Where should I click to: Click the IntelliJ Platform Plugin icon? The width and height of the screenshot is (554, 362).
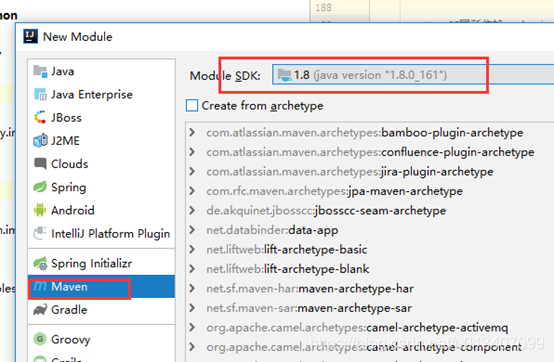tap(40, 233)
